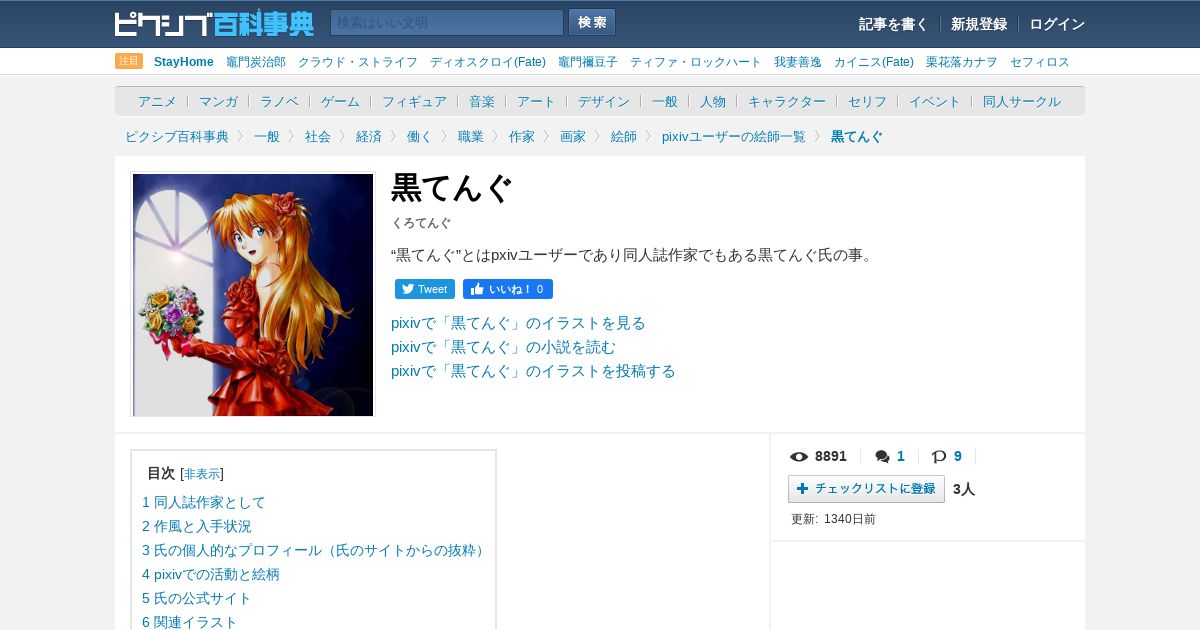Select ラノベ category menu item

pyautogui.click(x=279, y=101)
